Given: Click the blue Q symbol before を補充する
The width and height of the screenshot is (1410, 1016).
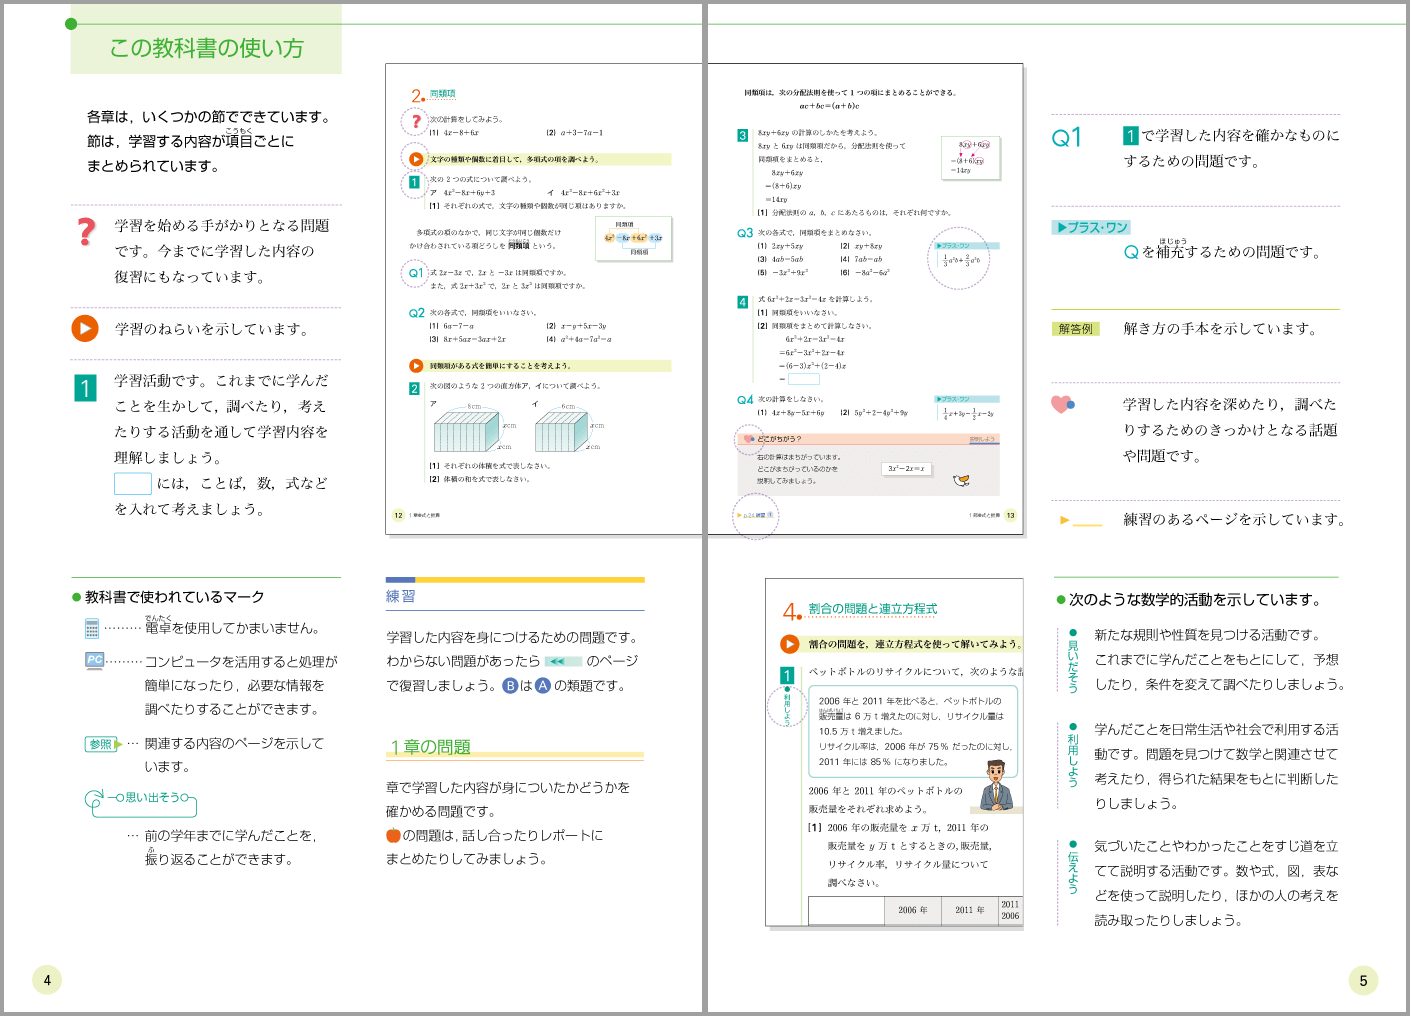Looking at the screenshot, I should 1131,252.
